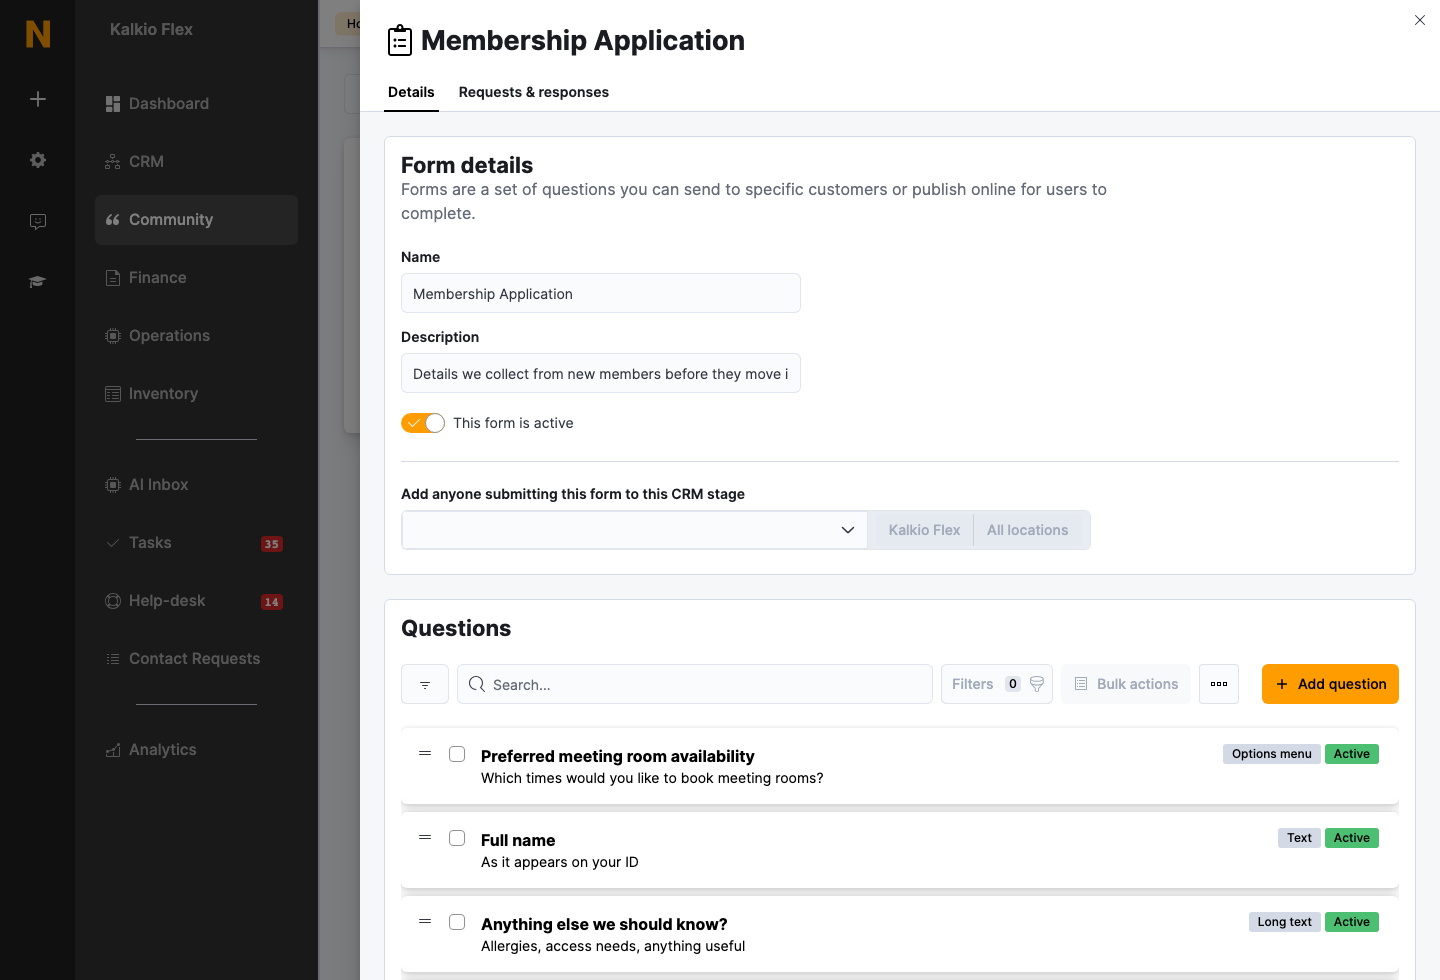
Task: Click the clipboard form icon beside title
Action: [x=400, y=40]
